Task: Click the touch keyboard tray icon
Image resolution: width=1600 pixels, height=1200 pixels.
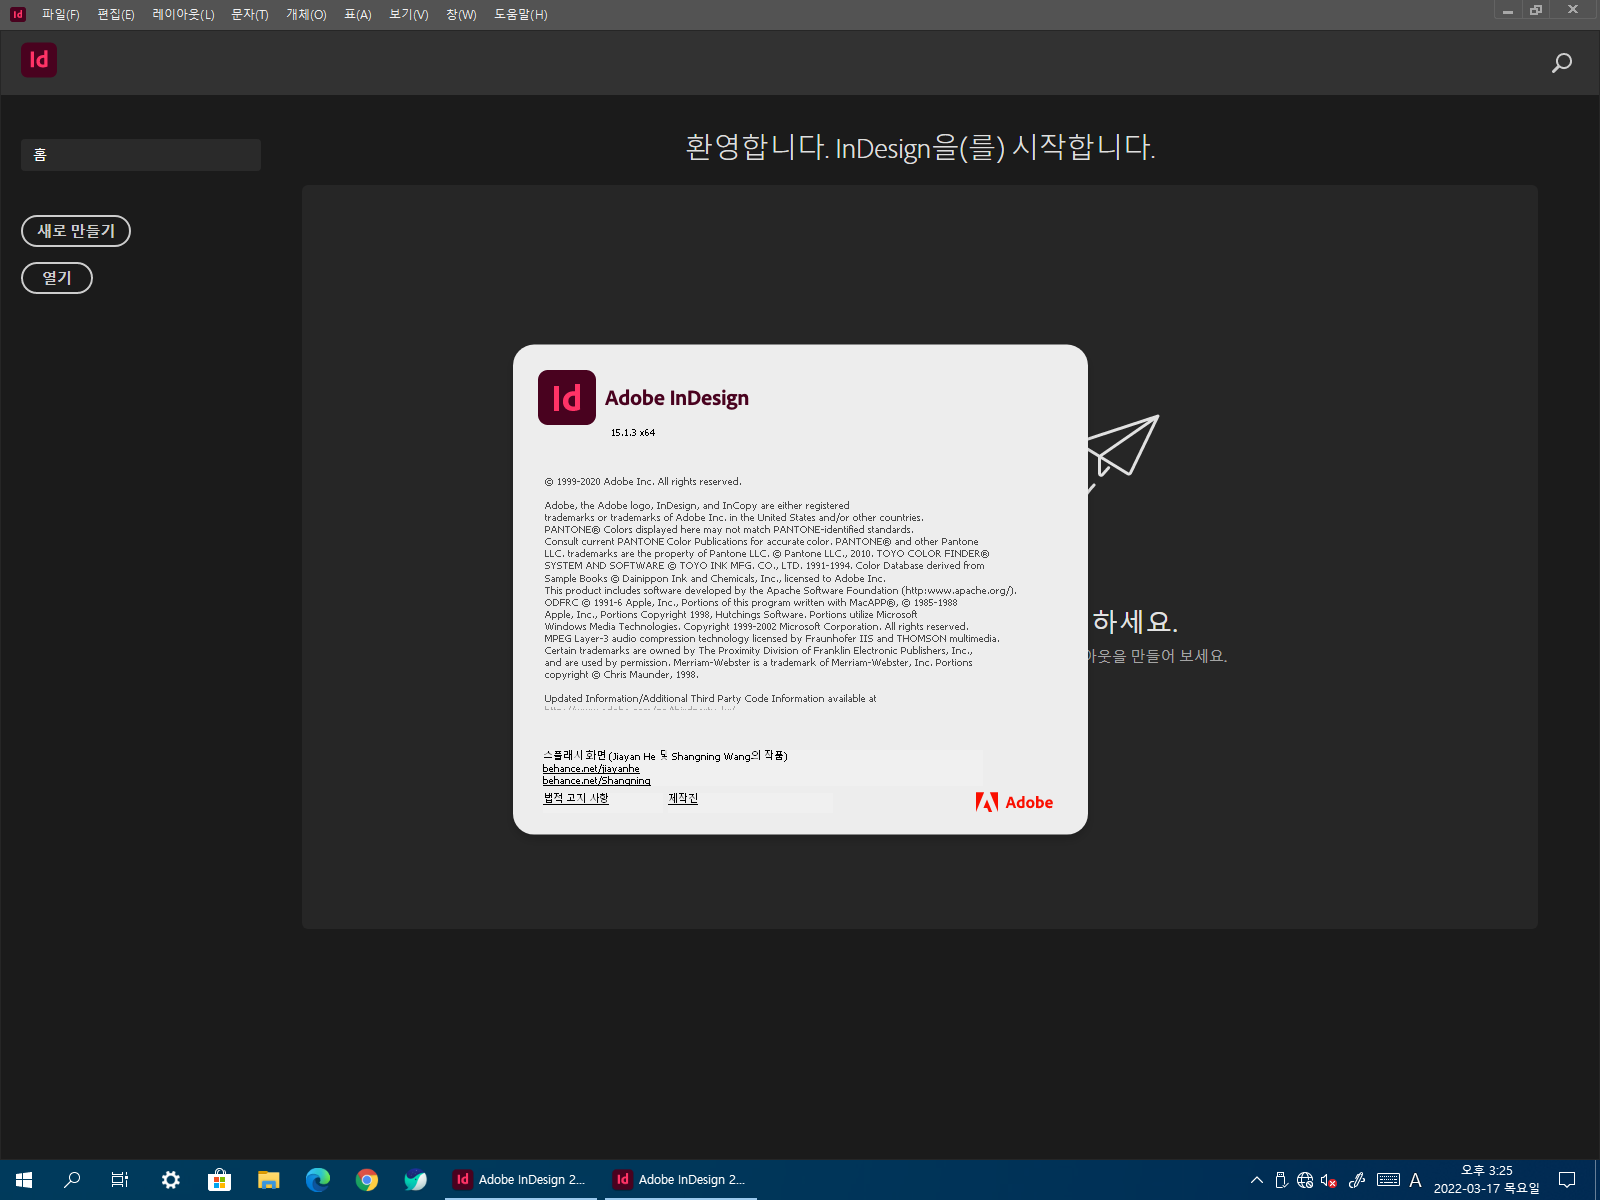Action: click(x=1388, y=1180)
